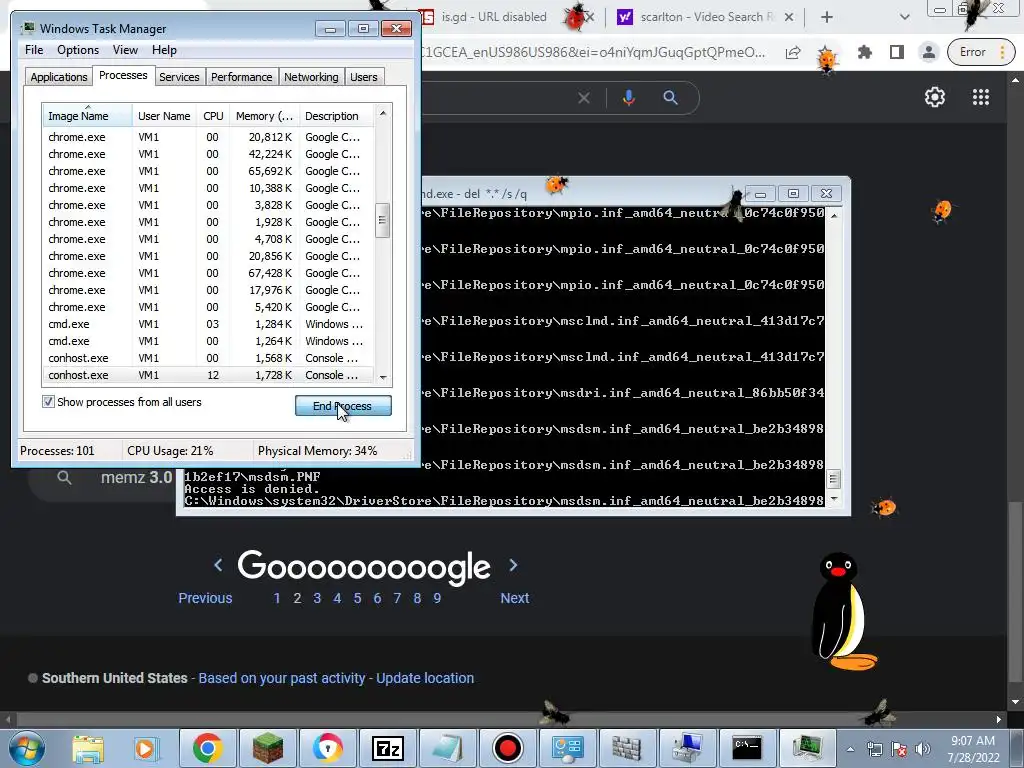
Task: Click previous chevron beside Google logo
Action: (218, 565)
